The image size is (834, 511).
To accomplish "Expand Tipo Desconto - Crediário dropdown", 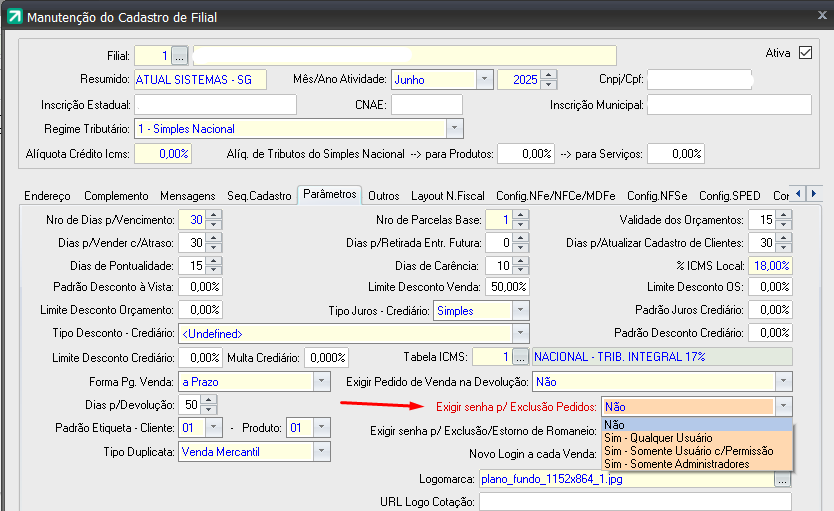I will point(520,333).
